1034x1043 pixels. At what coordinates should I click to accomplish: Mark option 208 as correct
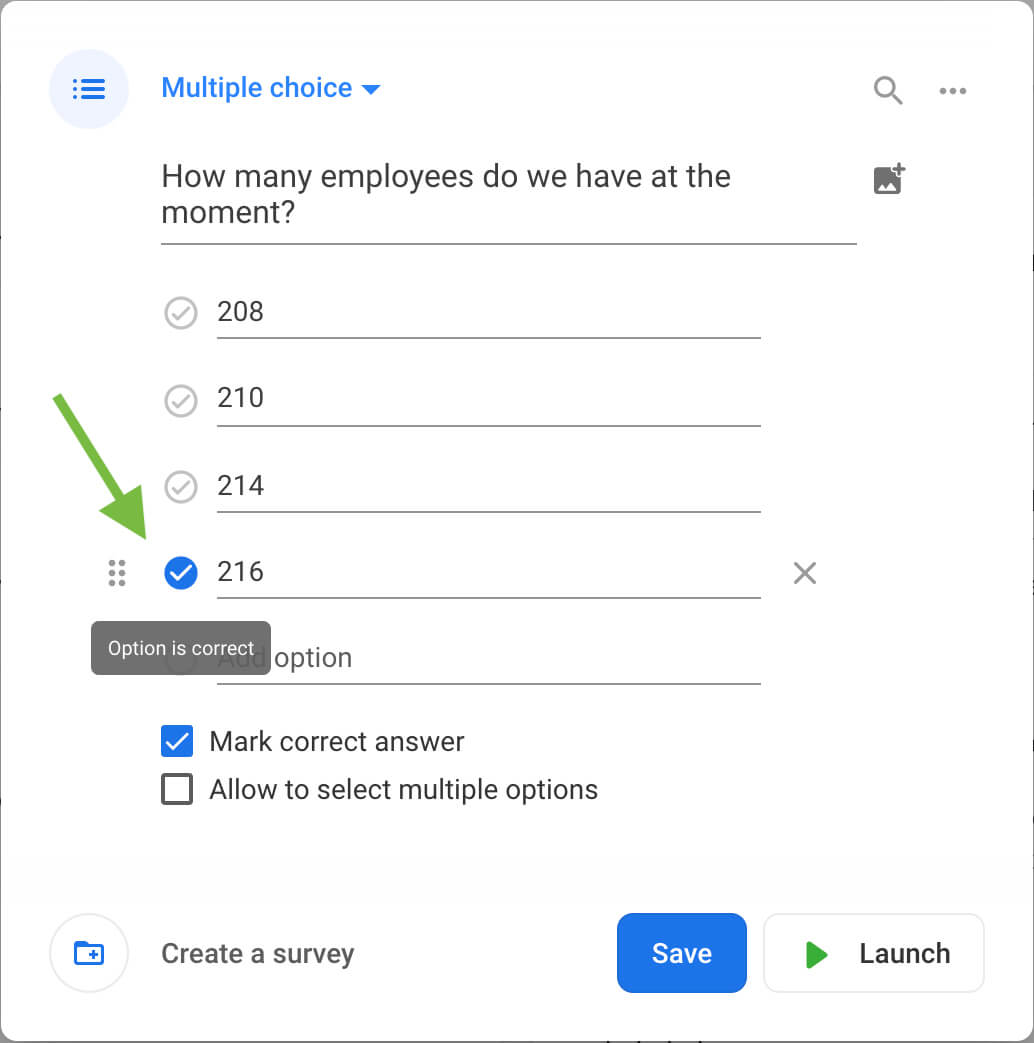coord(180,313)
